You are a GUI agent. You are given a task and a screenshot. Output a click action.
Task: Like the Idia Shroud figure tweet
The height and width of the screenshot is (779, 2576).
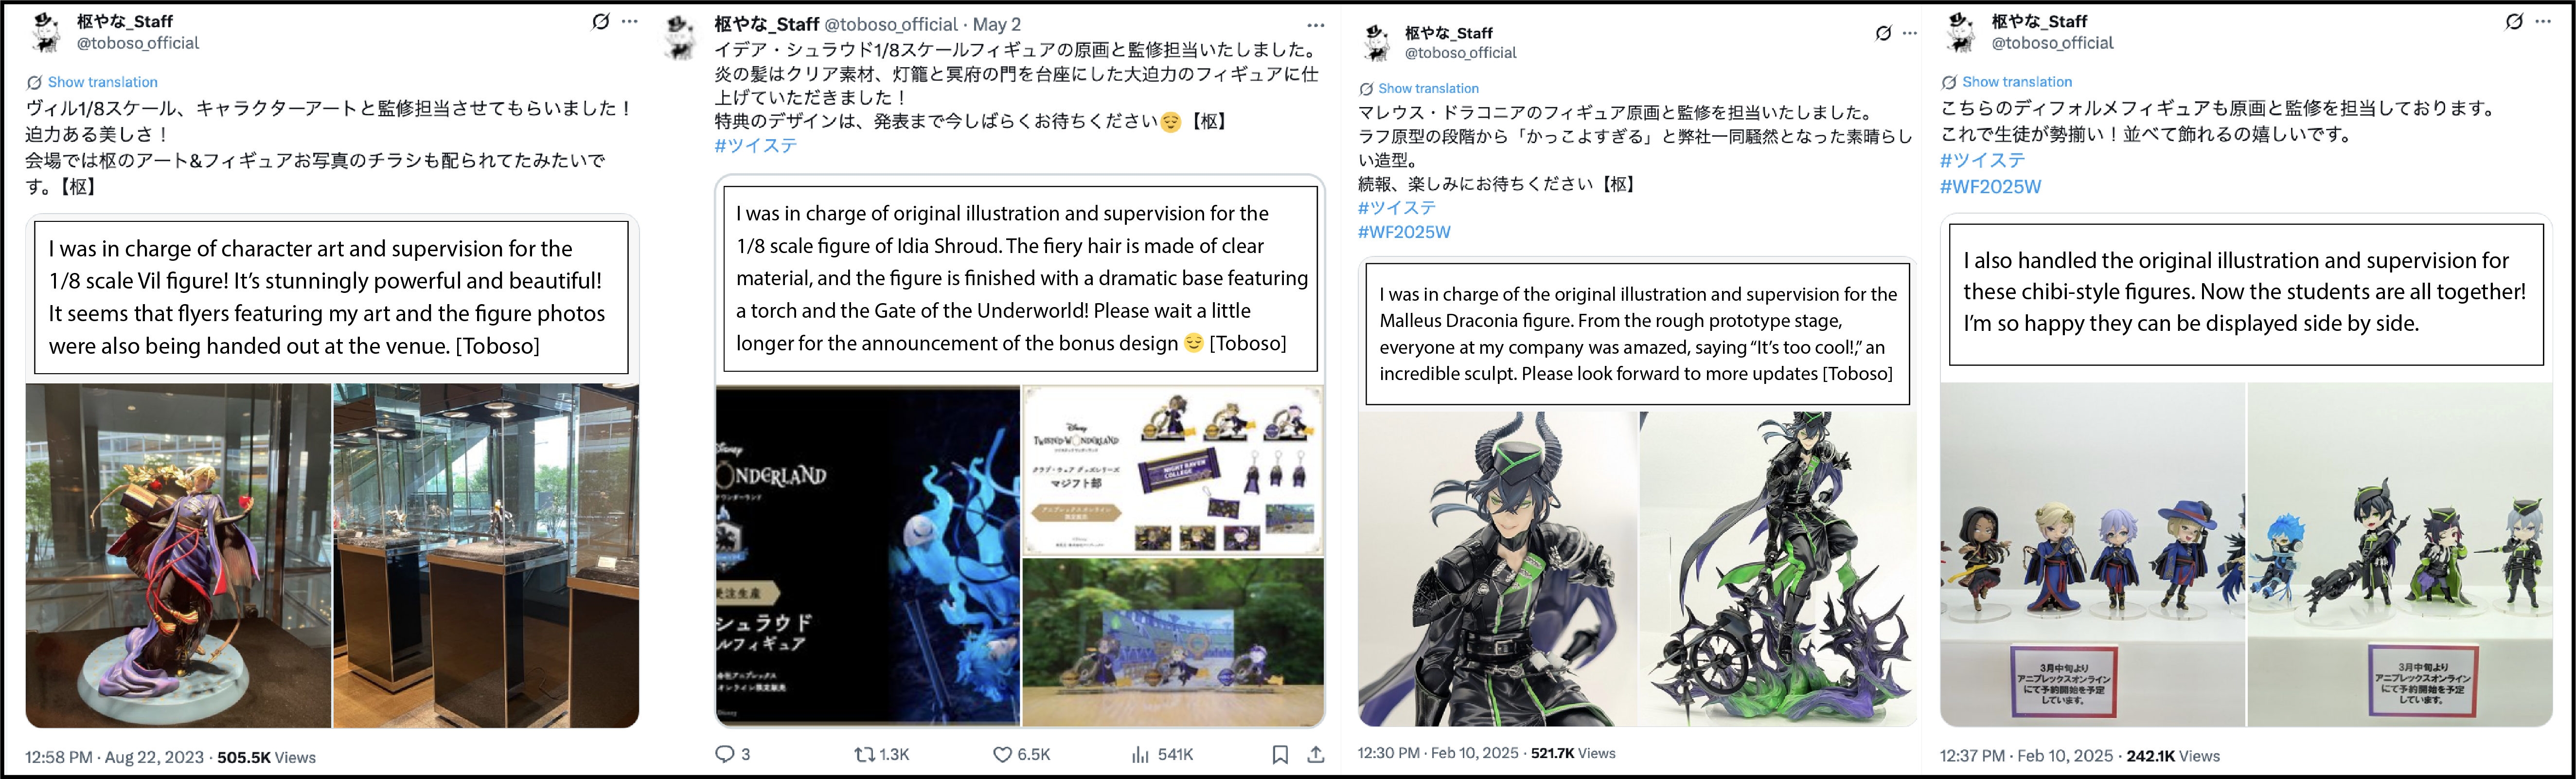1002,754
